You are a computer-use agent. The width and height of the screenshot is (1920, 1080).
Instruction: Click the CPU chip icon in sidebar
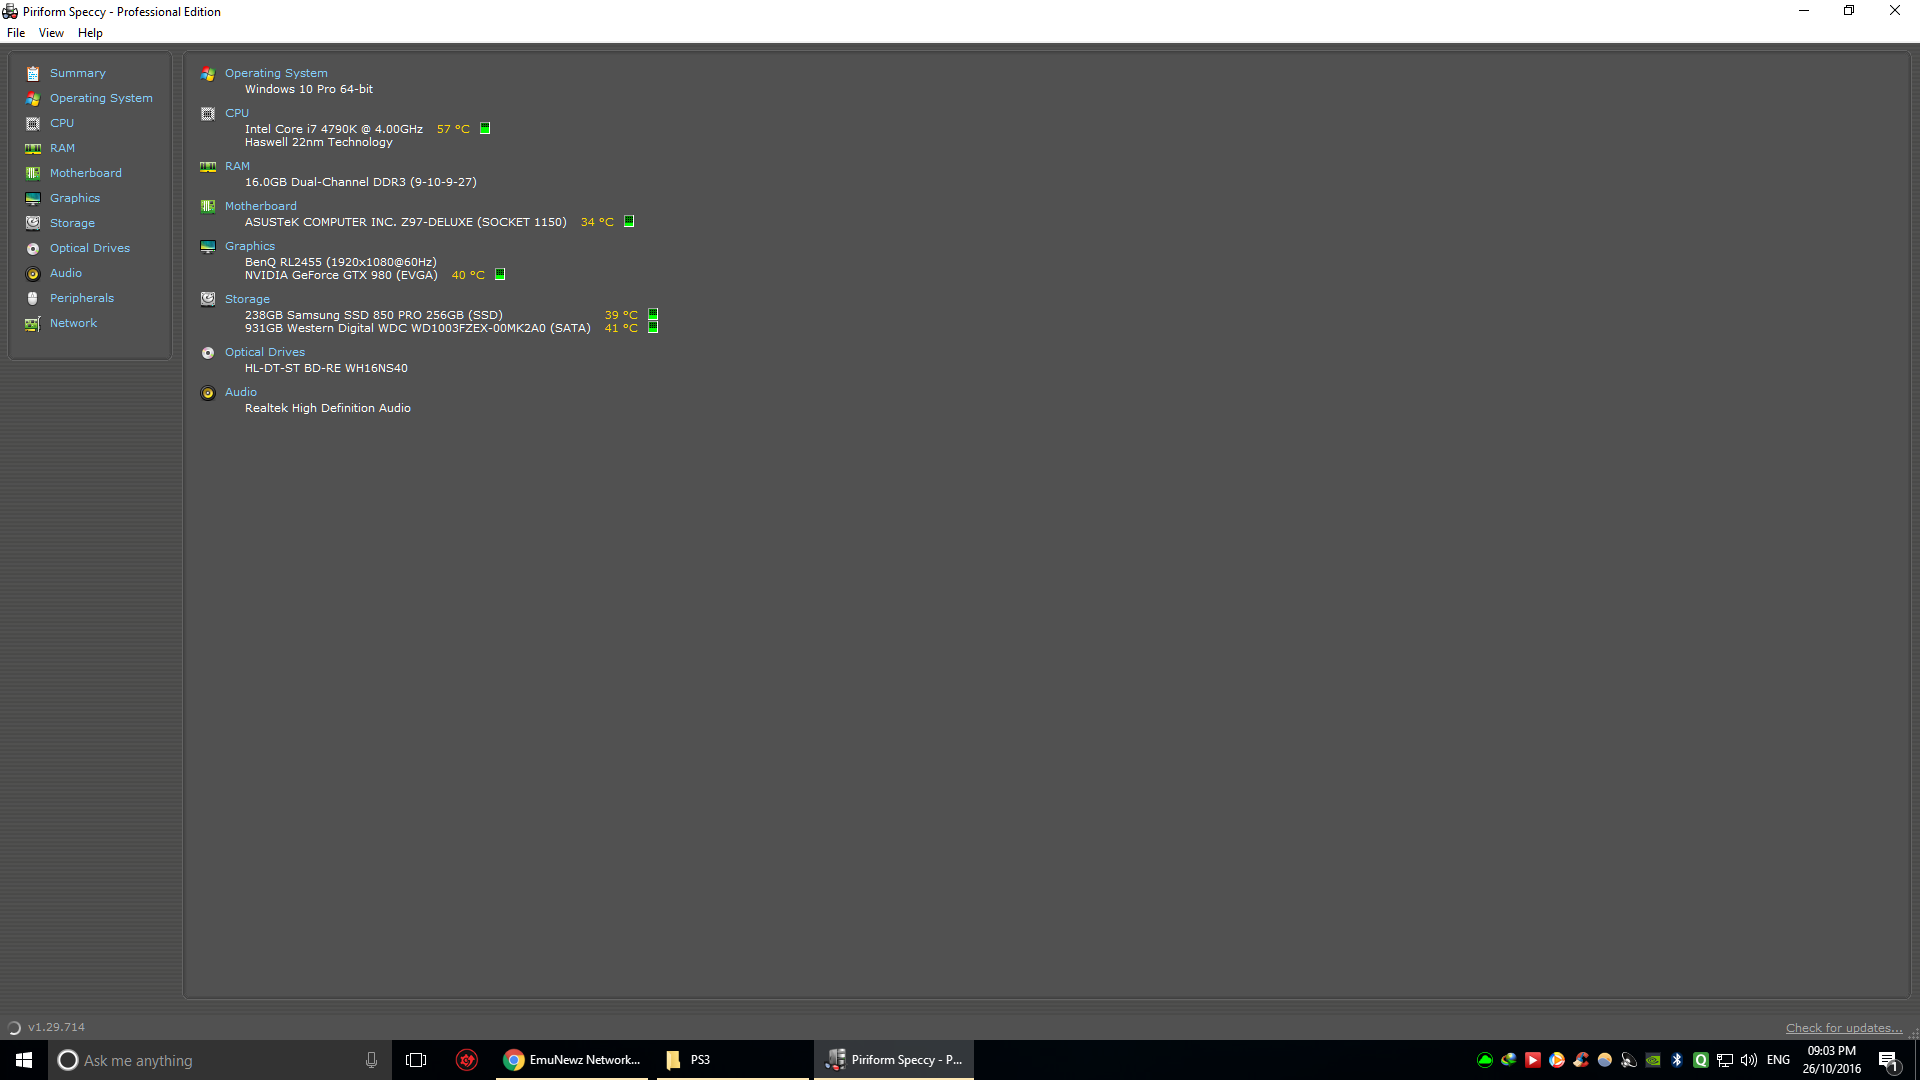click(33, 124)
